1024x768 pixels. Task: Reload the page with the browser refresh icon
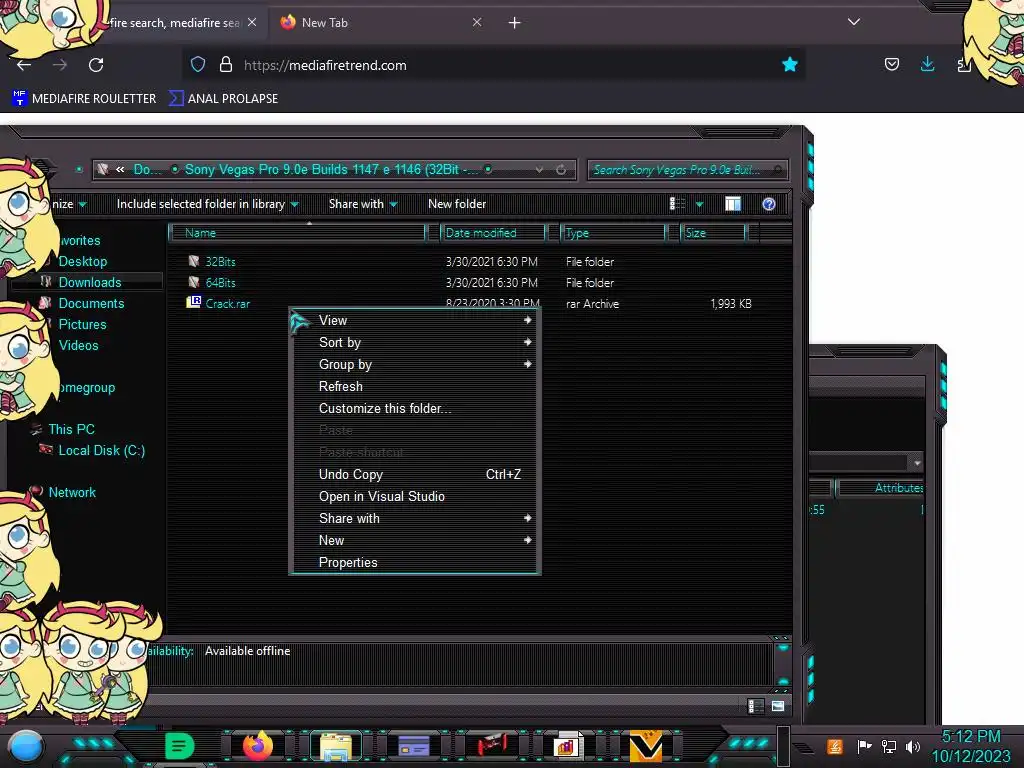click(x=96, y=65)
